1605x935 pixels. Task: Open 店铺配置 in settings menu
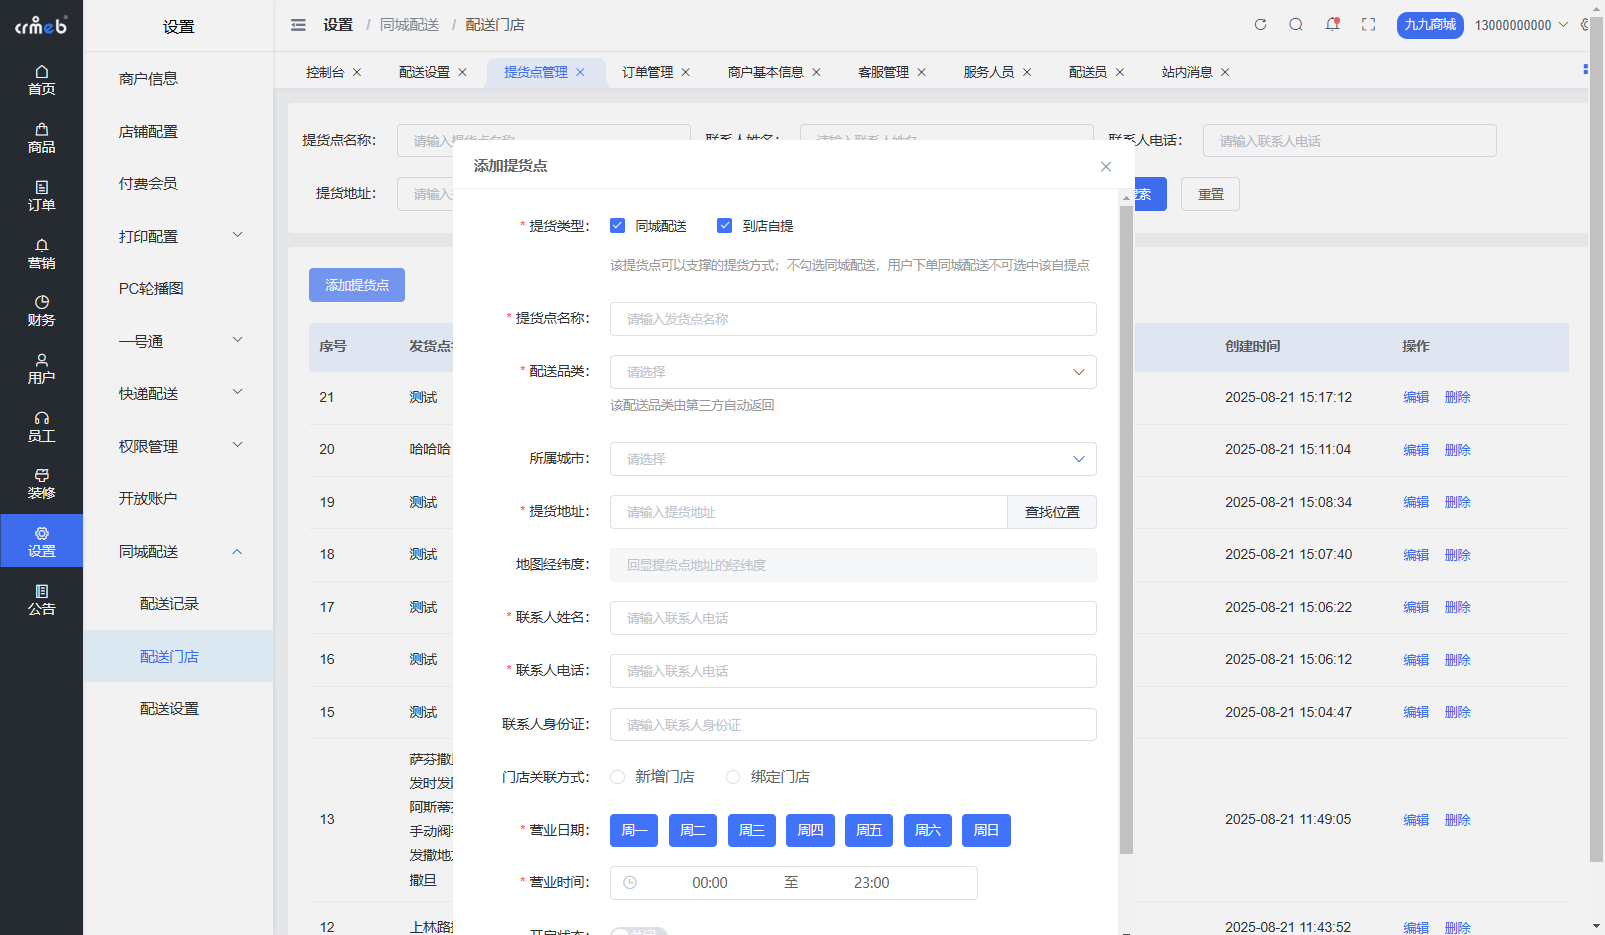point(148,131)
